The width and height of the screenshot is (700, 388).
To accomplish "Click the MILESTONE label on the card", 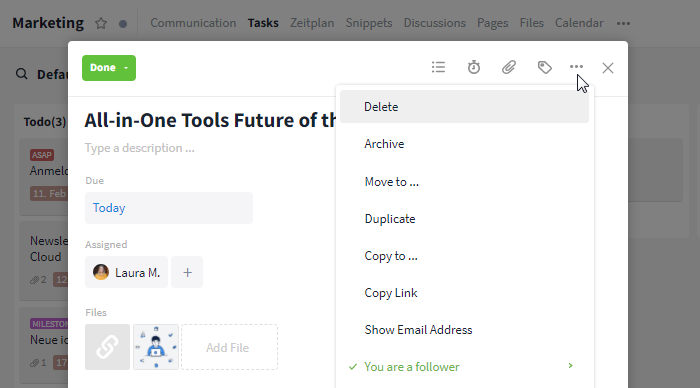I will click(49, 324).
